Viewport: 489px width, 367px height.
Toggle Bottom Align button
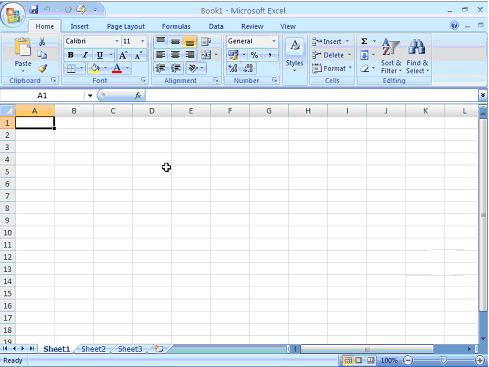click(190, 41)
